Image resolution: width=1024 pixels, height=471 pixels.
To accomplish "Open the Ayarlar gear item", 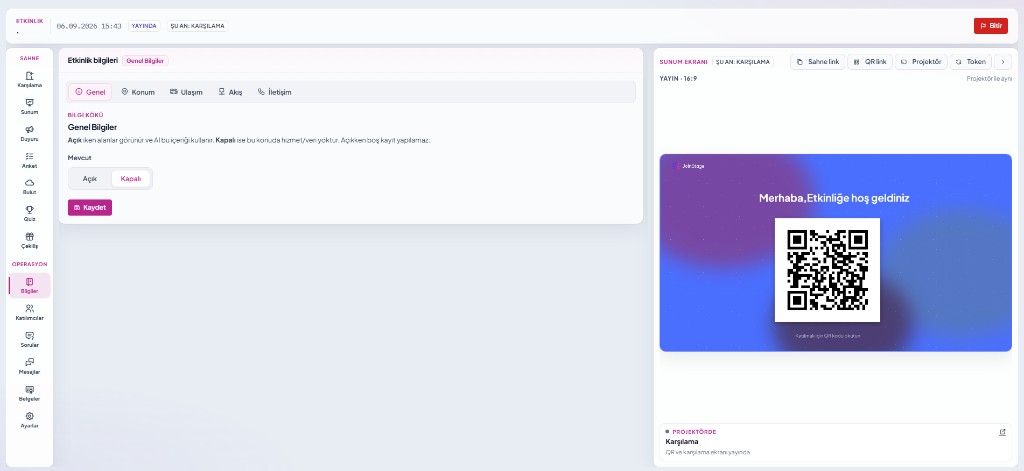I will pyautogui.click(x=29, y=420).
